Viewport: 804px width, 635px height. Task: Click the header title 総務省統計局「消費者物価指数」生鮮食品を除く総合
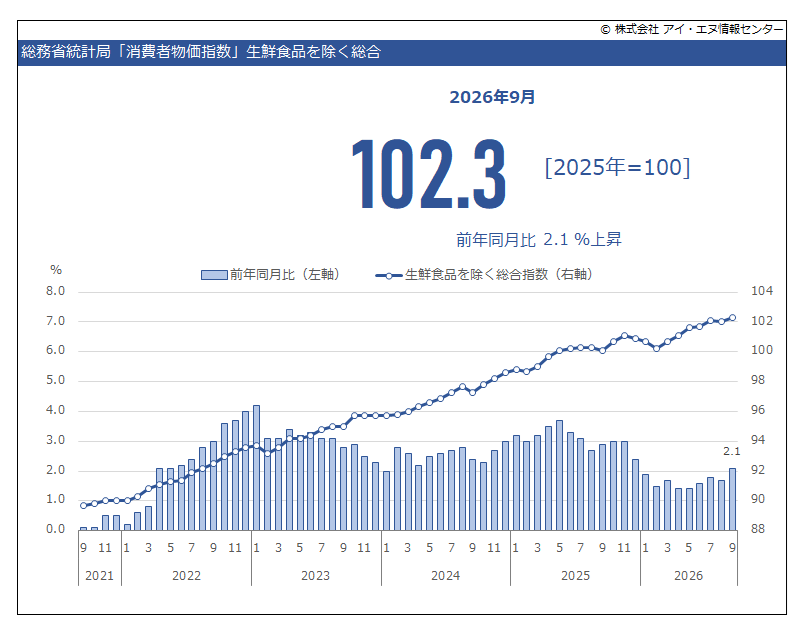pyautogui.click(x=200, y=52)
